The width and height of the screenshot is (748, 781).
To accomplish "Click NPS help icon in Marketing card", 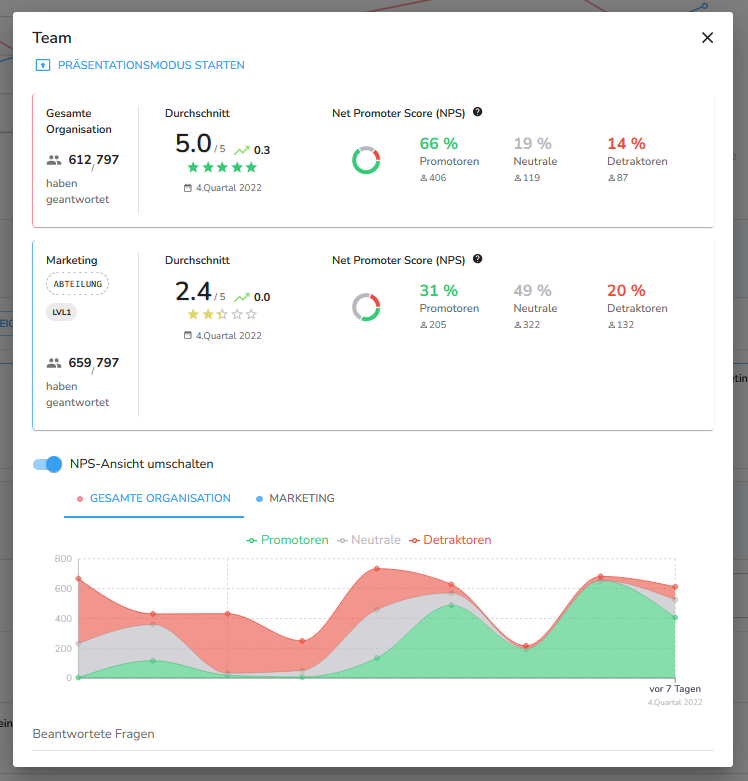I will coord(477,259).
